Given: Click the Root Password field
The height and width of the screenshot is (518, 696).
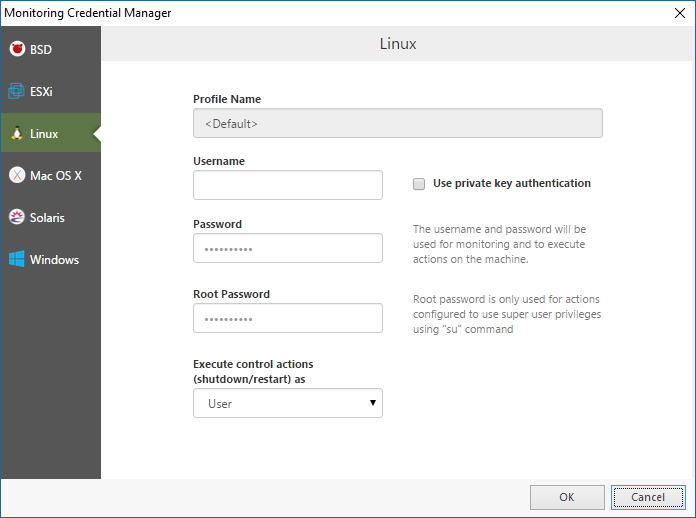Looking at the screenshot, I should (x=288, y=318).
